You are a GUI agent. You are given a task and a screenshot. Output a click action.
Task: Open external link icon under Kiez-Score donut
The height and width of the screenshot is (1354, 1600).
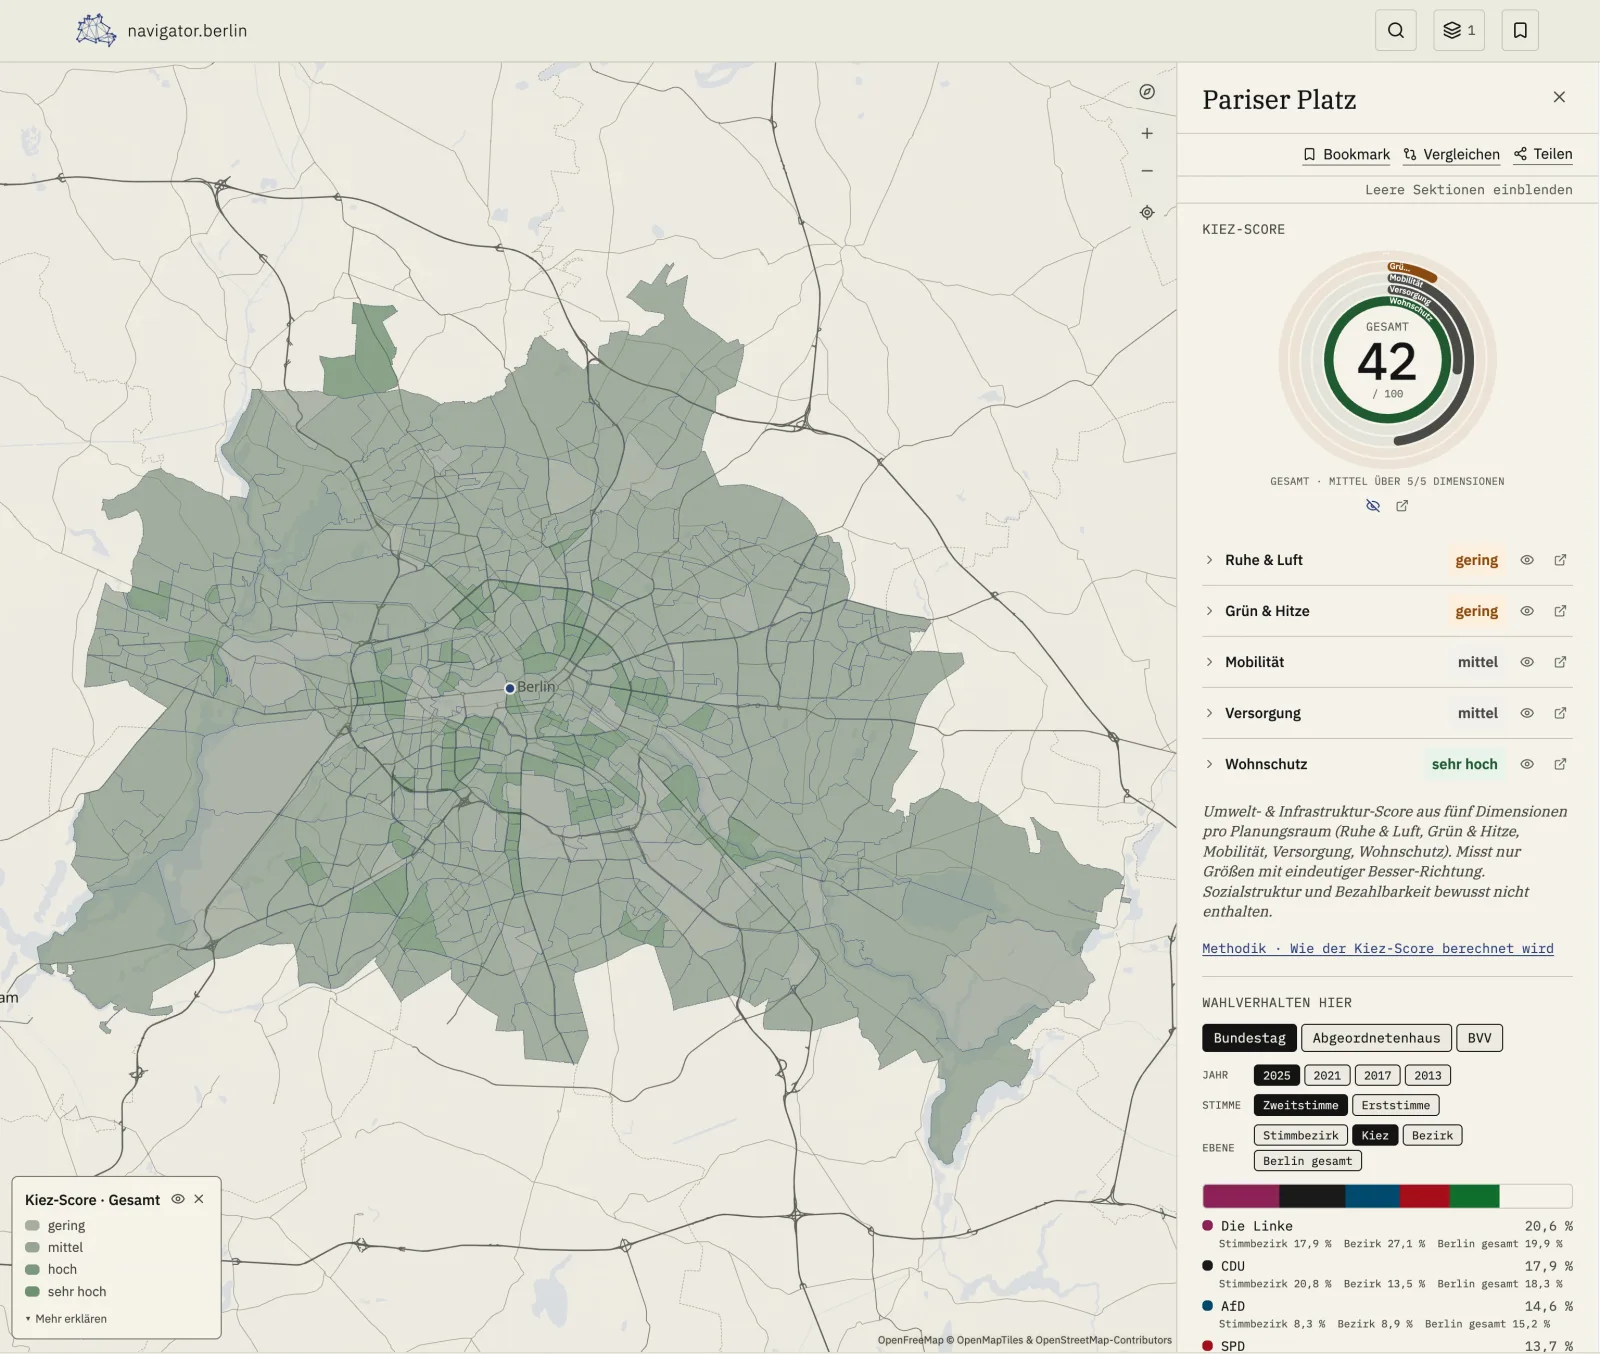1402,506
